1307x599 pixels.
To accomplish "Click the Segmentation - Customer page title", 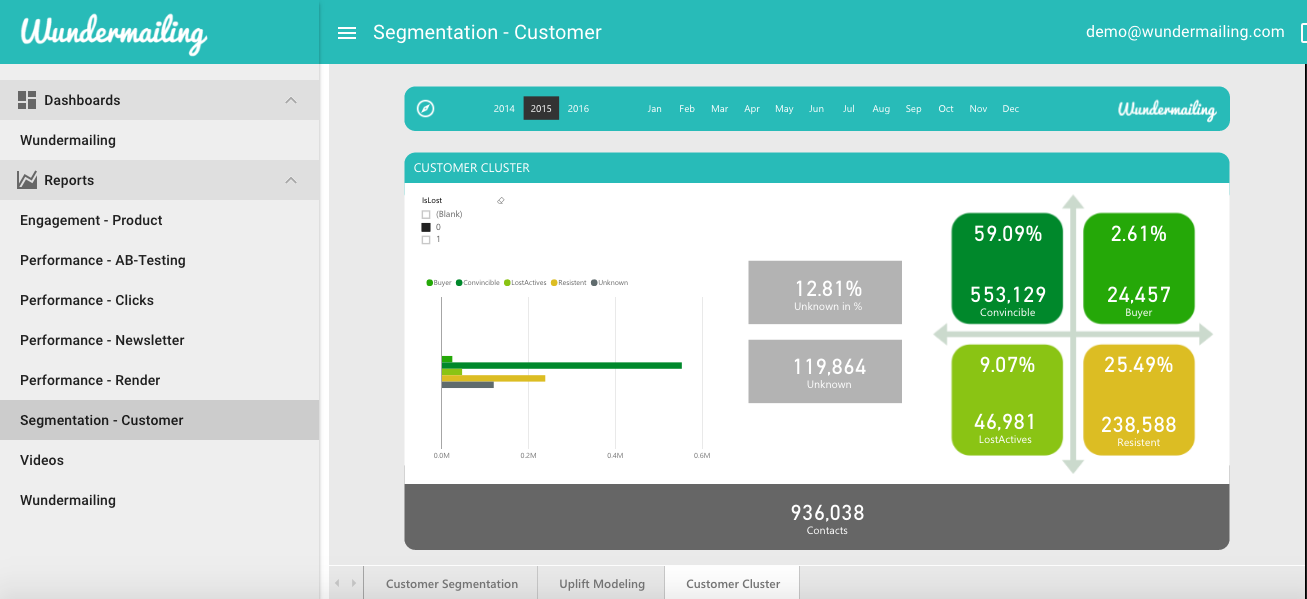I will pyautogui.click(x=487, y=32).
